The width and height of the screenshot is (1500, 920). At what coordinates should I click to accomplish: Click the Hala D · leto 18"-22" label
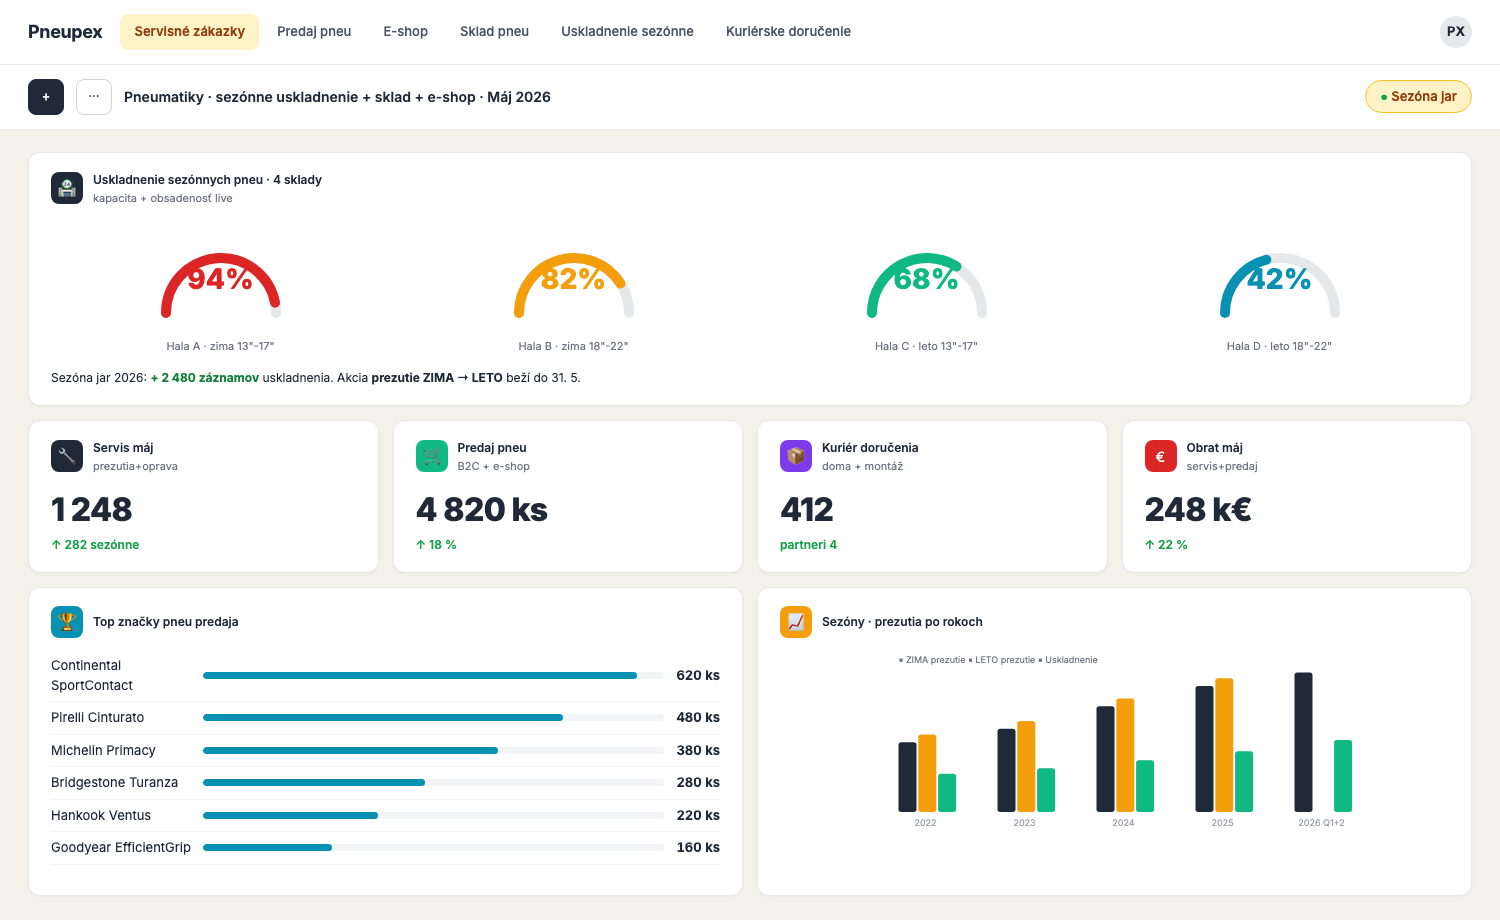(1279, 346)
